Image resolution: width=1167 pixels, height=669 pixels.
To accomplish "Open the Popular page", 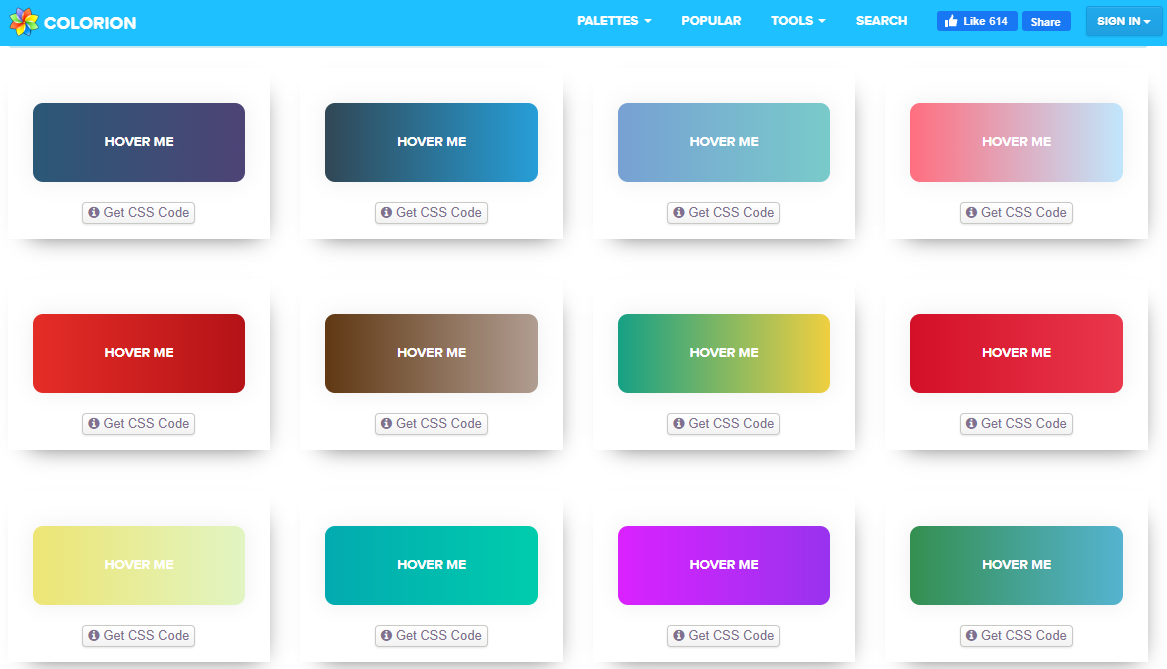I will tap(711, 21).
